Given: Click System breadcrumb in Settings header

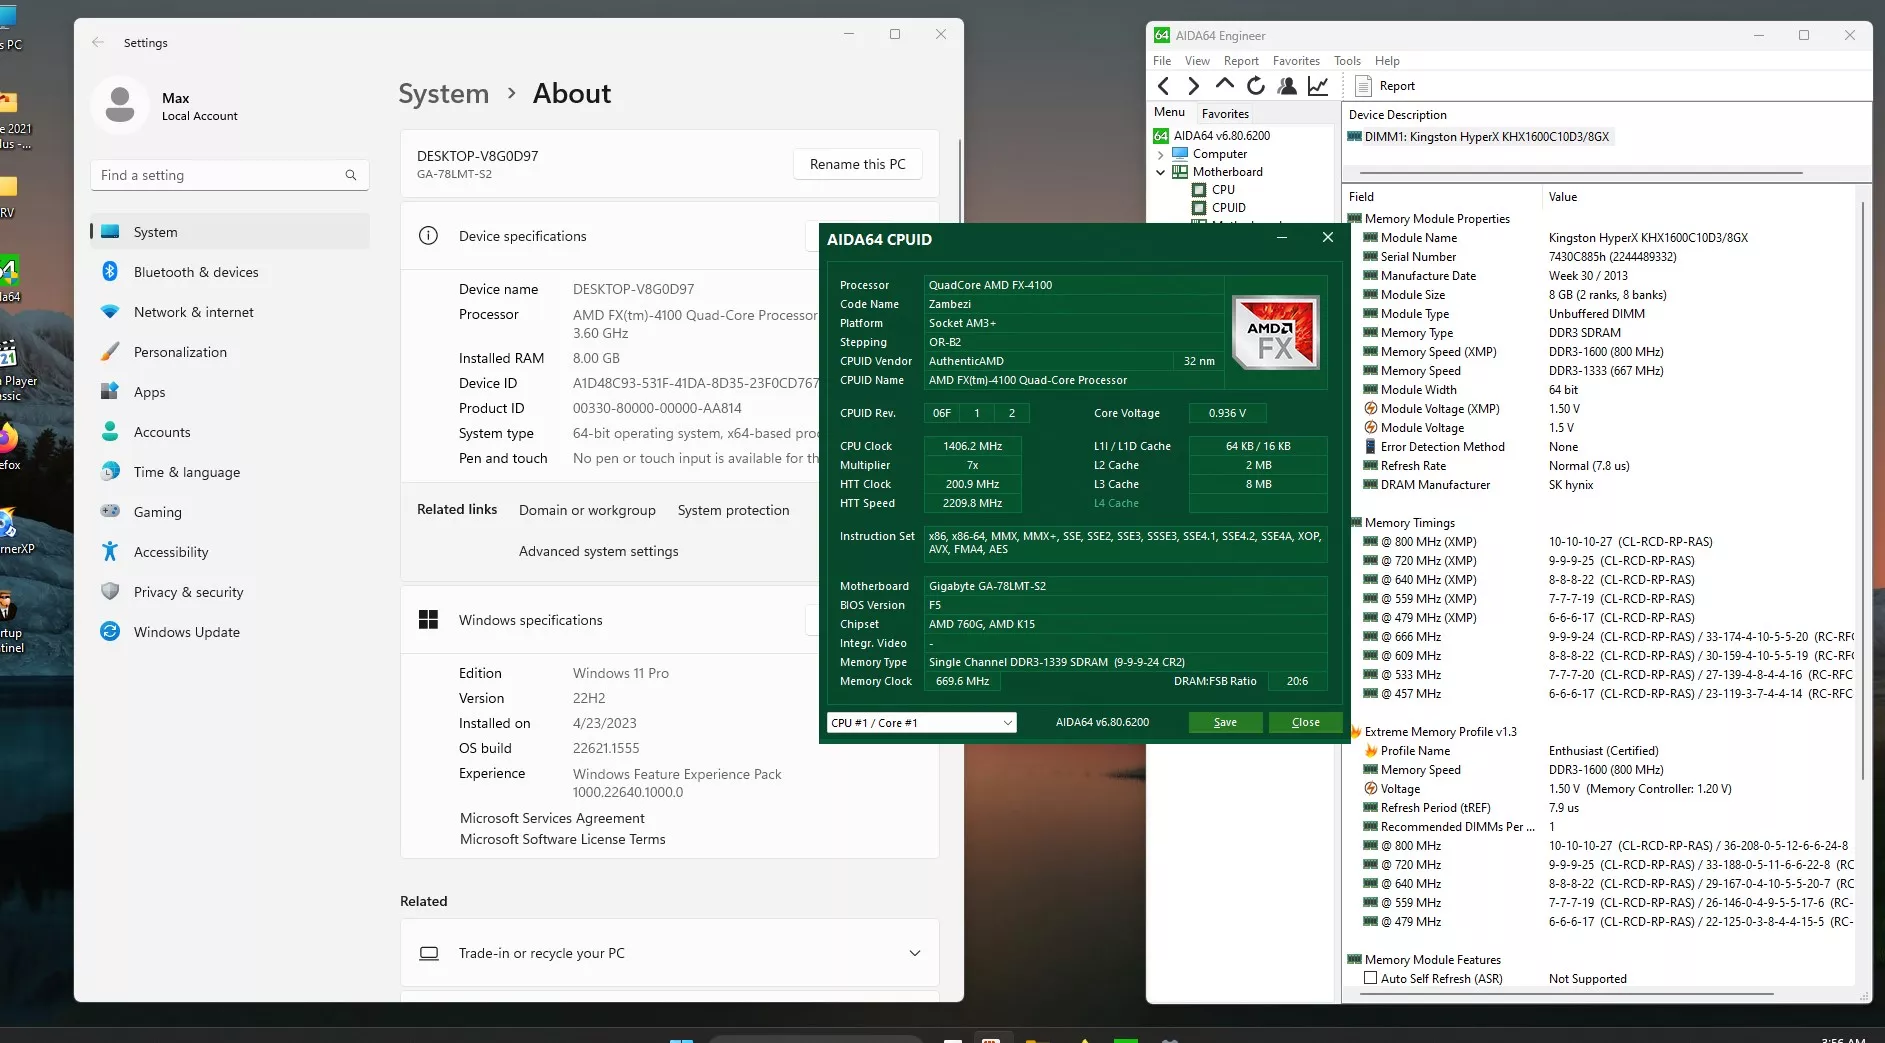Looking at the screenshot, I should 443,93.
